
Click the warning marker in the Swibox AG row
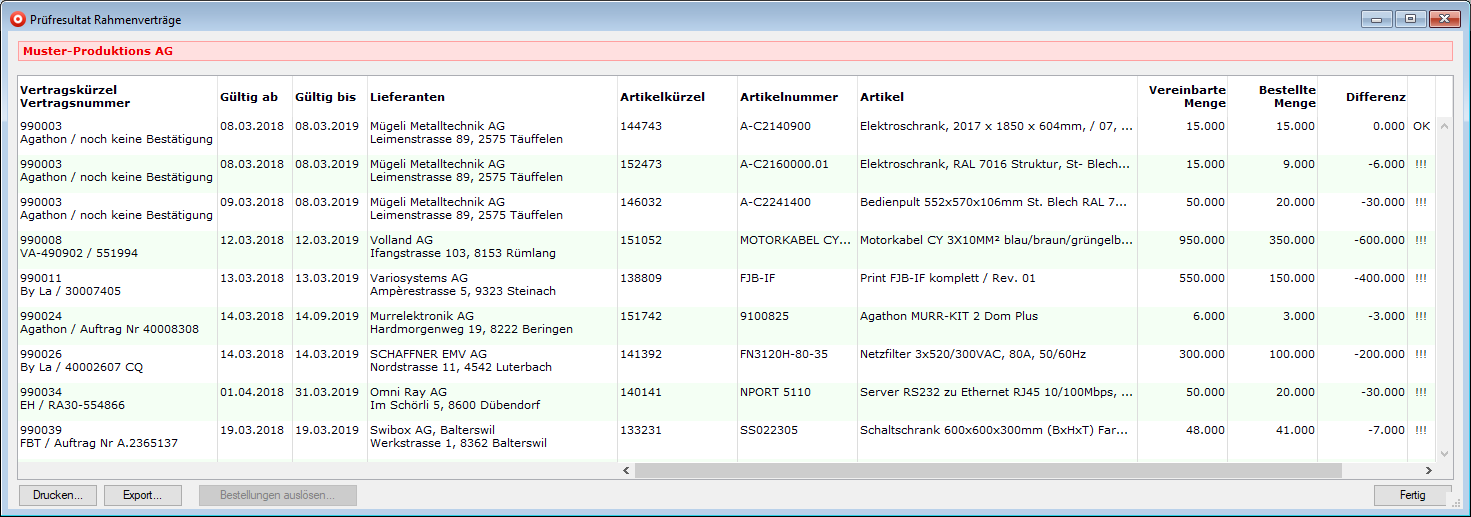pos(1421,431)
